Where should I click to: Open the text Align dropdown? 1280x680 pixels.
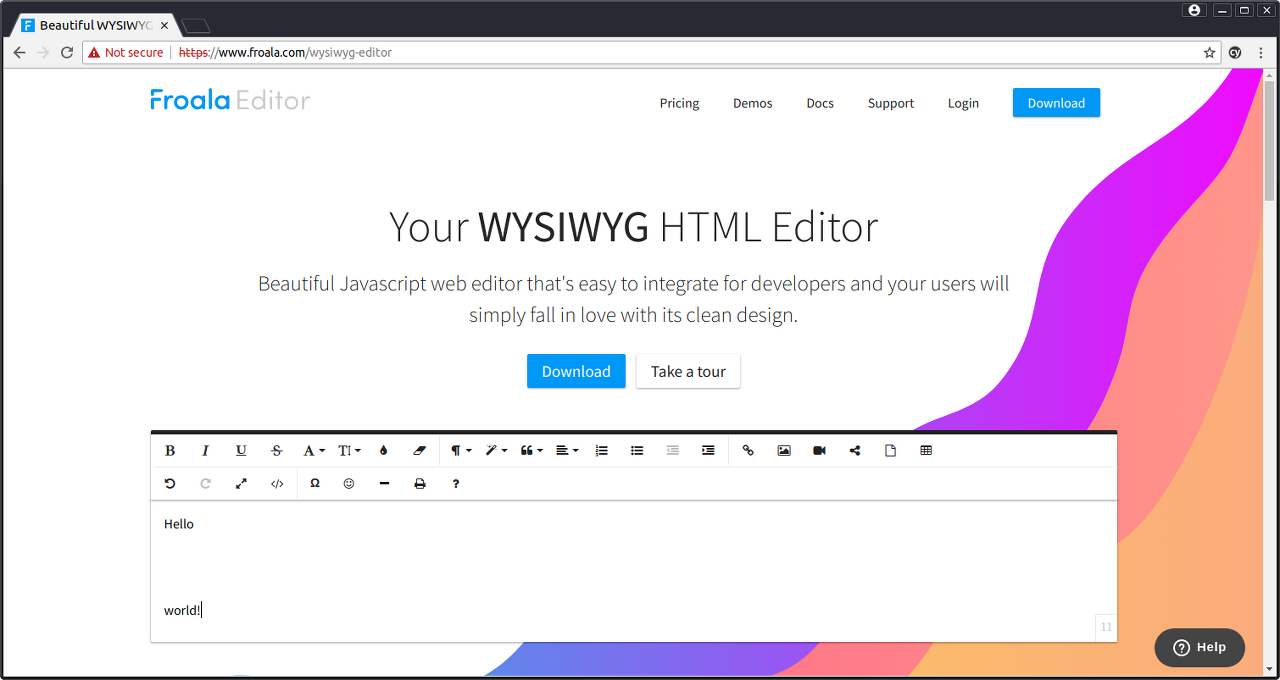(567, 451)
